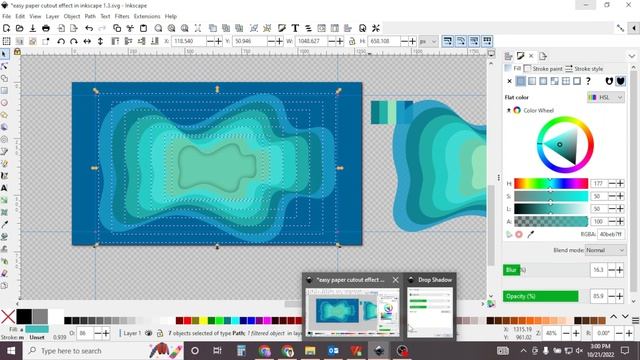Viewport: 640px width, 360px height.
Task: Raise selection to top icon
Action: (115, 41)
